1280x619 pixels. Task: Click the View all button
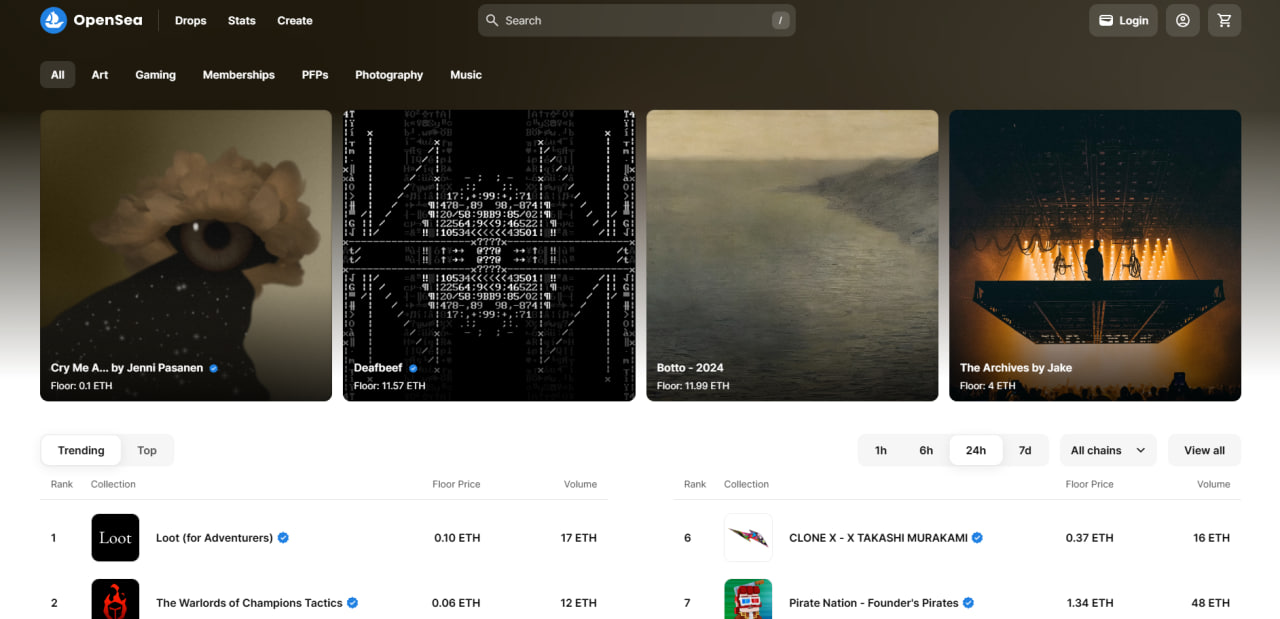[1204, 450]
